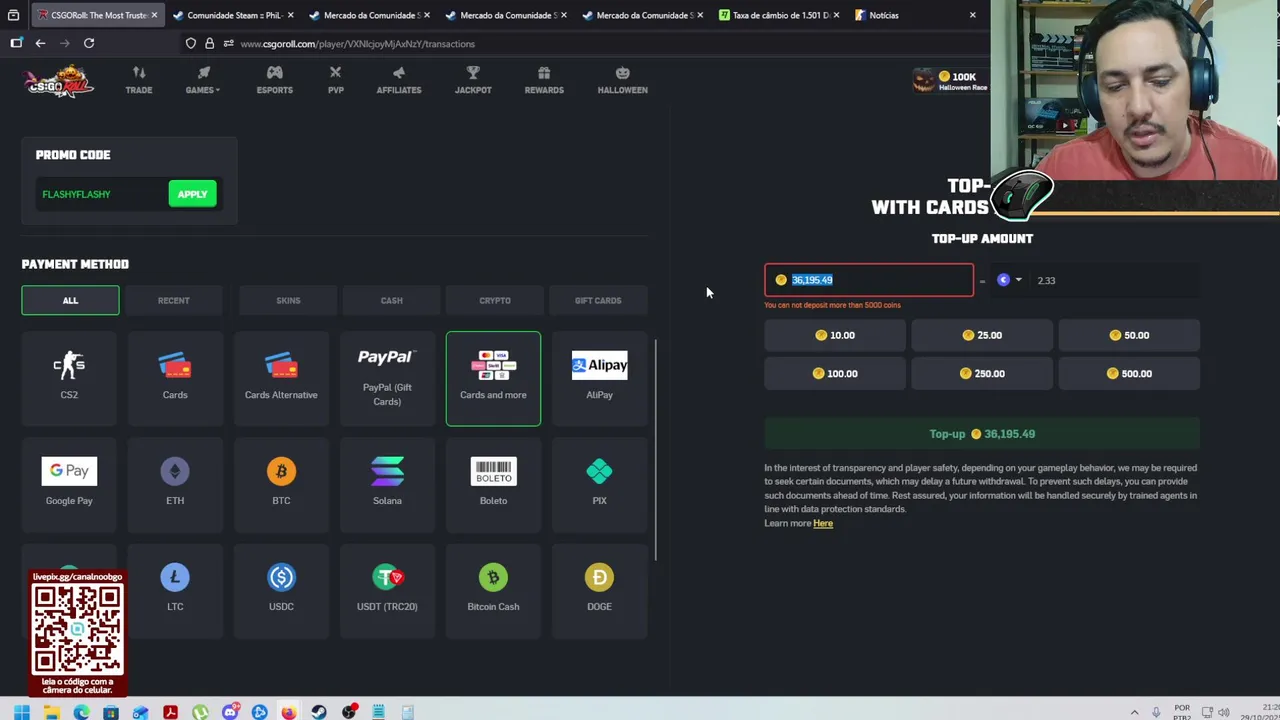Screen dimensions: 1280x720
Task: Select Cards and more payment method
Action: (x=493, y=378)
